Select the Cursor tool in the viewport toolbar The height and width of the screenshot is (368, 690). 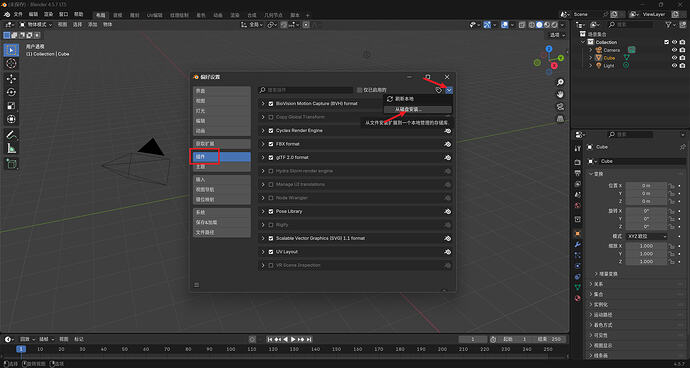point(11,63)
